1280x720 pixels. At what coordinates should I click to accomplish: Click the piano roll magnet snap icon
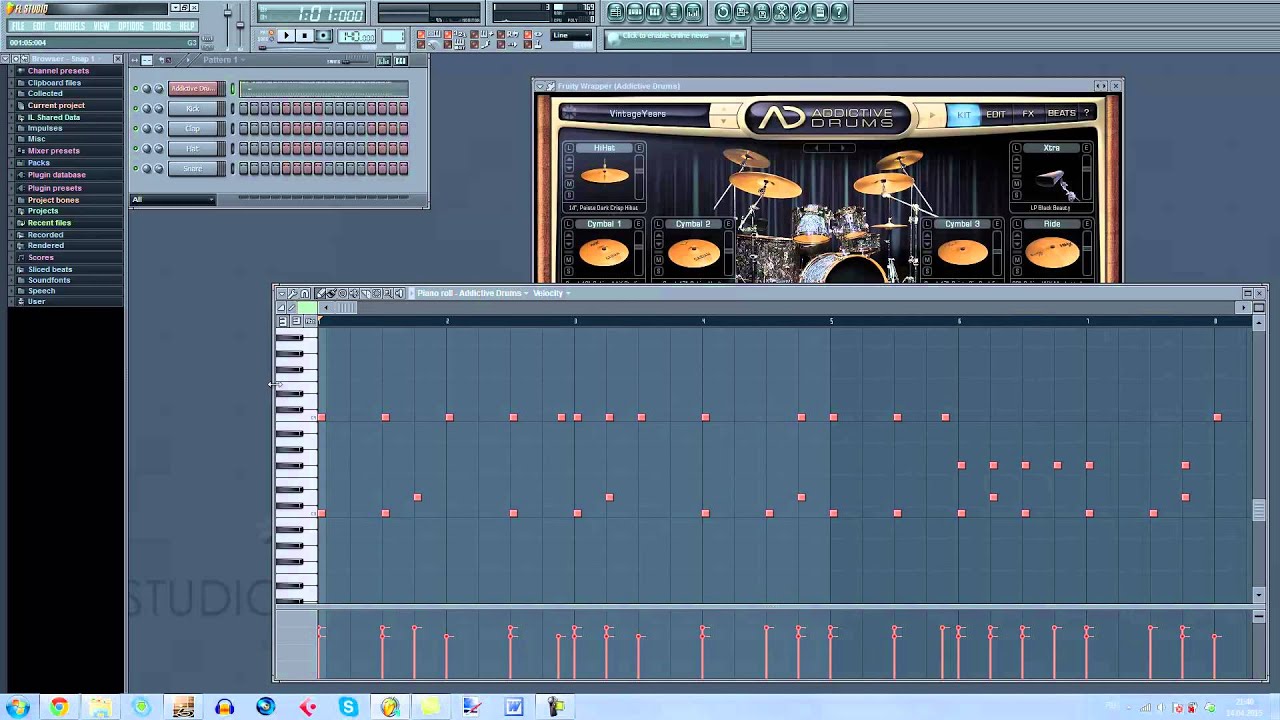tap(305, 294)
